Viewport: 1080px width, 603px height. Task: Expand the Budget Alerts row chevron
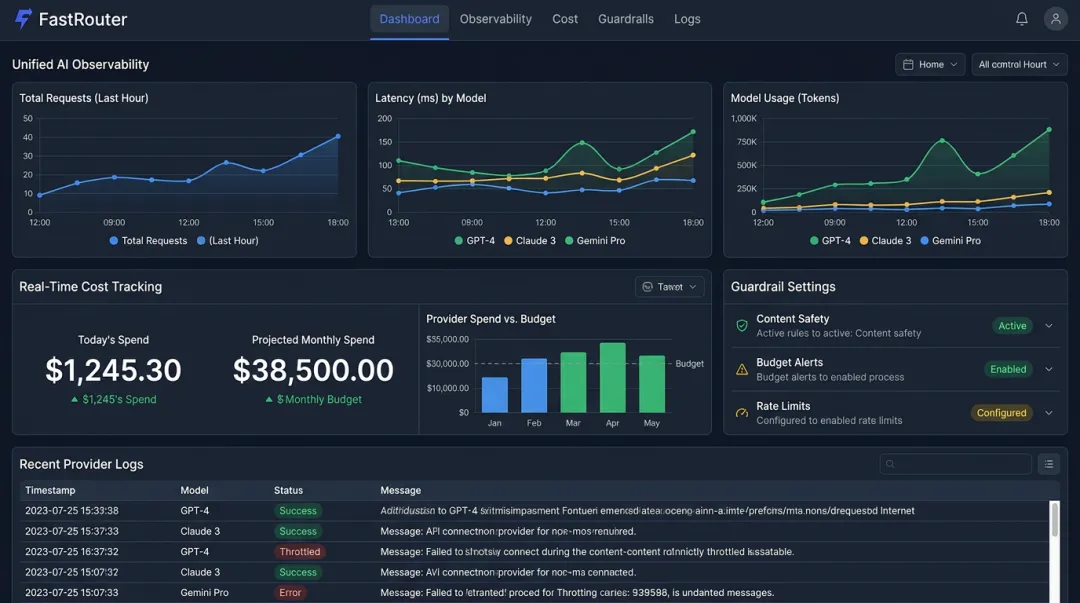[x=1048, y=369]
